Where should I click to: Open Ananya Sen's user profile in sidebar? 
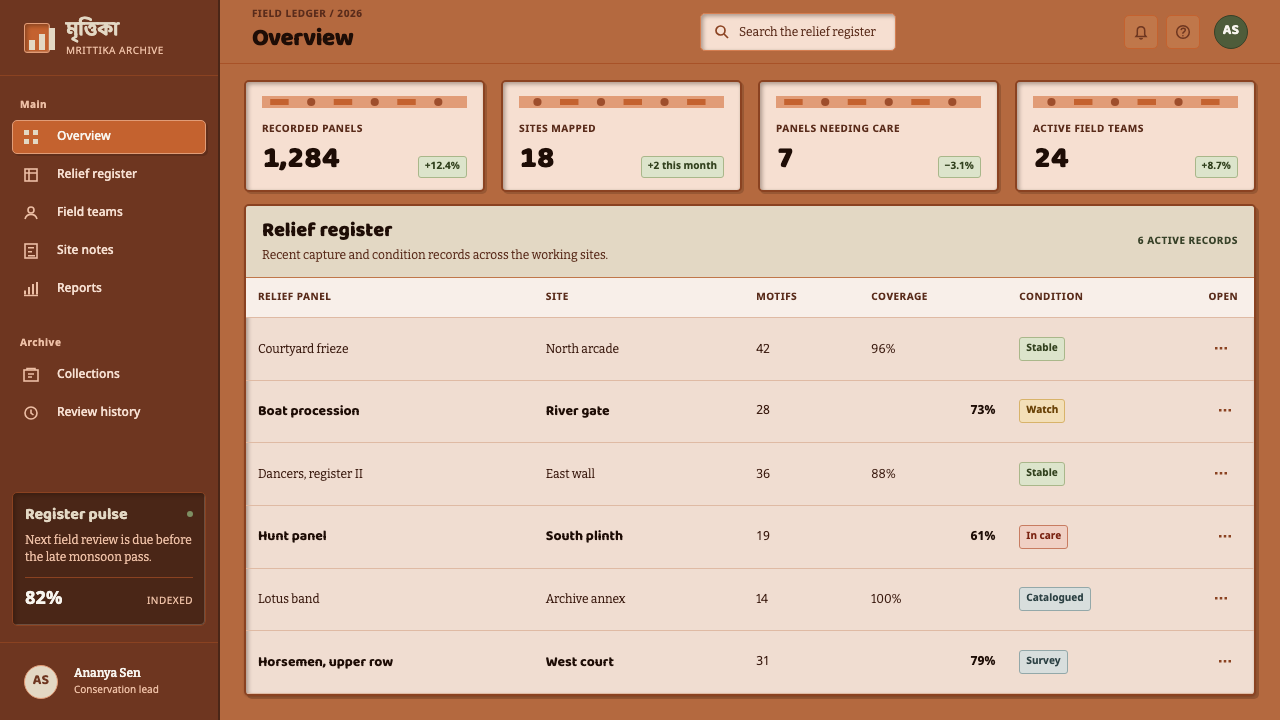click(x=109, y=681)
